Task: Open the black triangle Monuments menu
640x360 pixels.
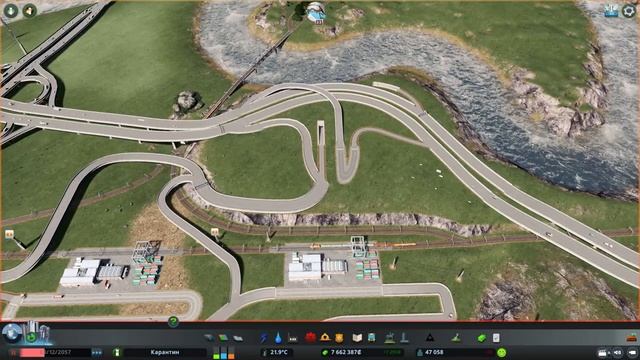Action: [x=430, y=338]
